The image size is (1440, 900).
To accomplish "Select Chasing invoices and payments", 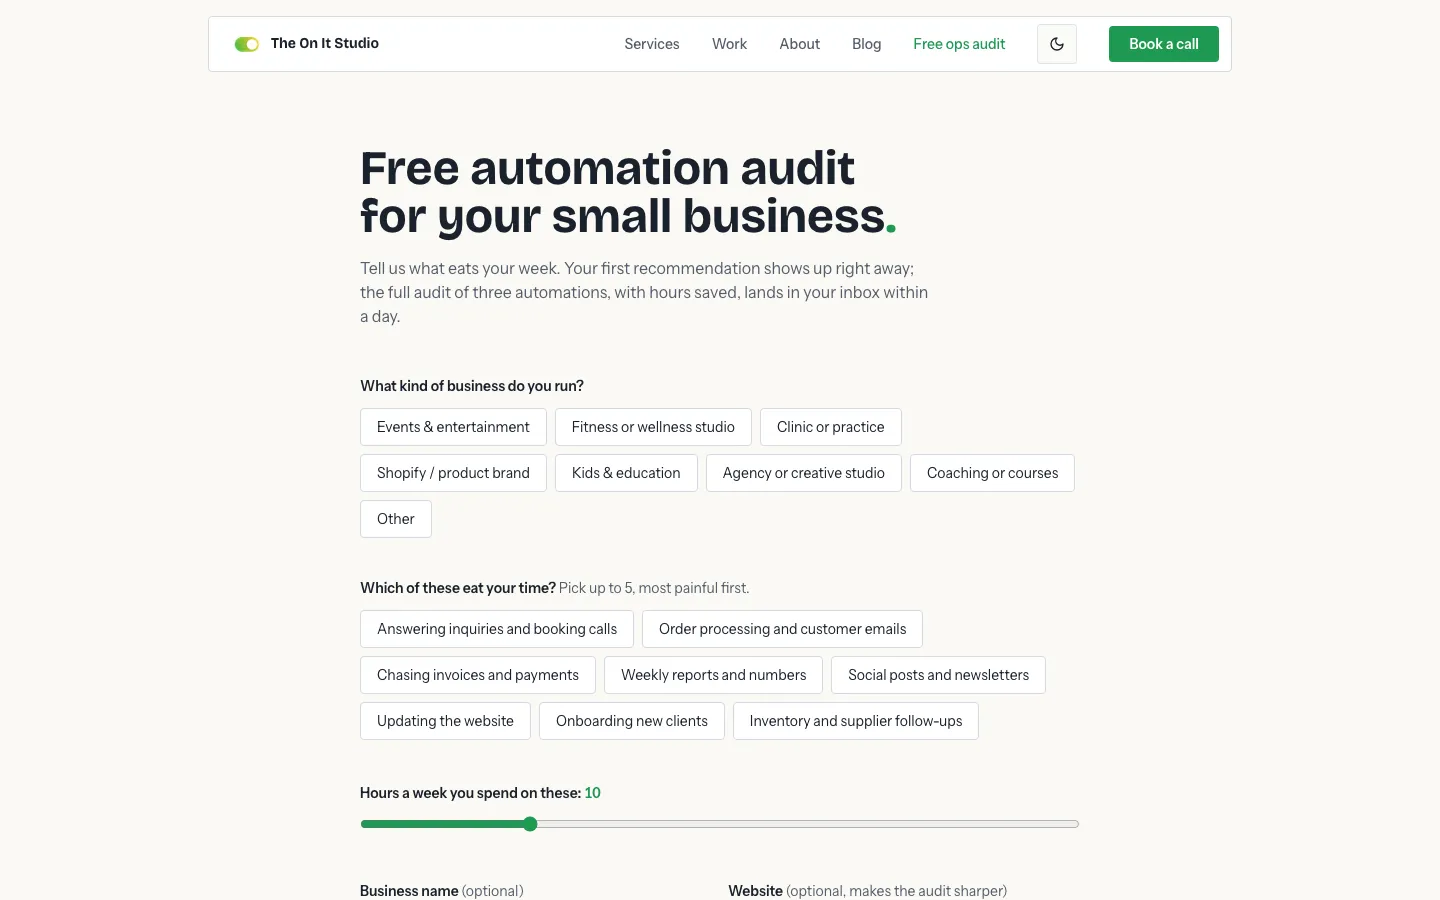I will tap(478, 675).
